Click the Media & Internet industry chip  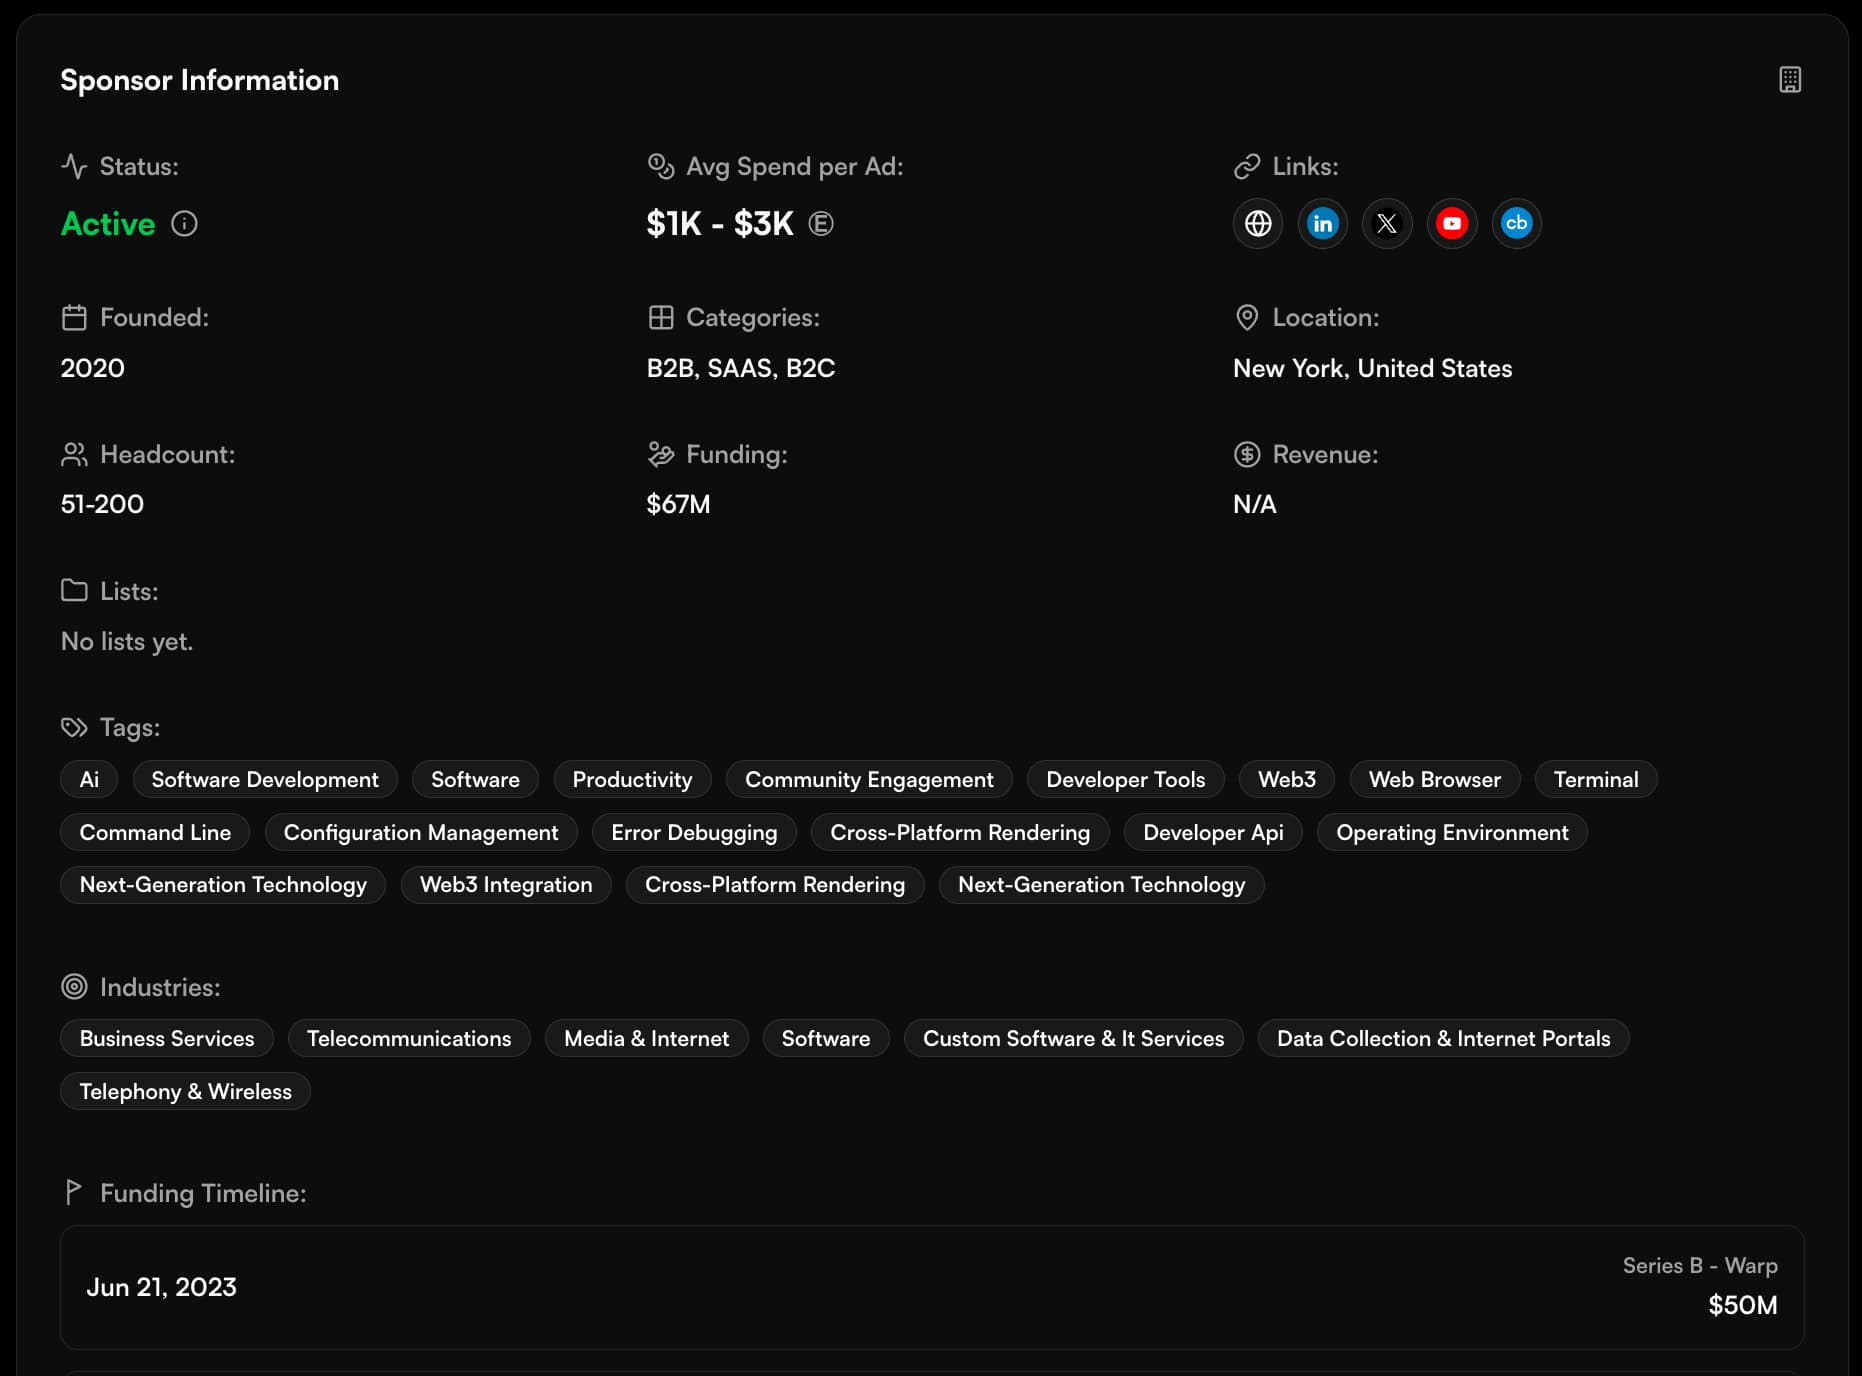646,1038
